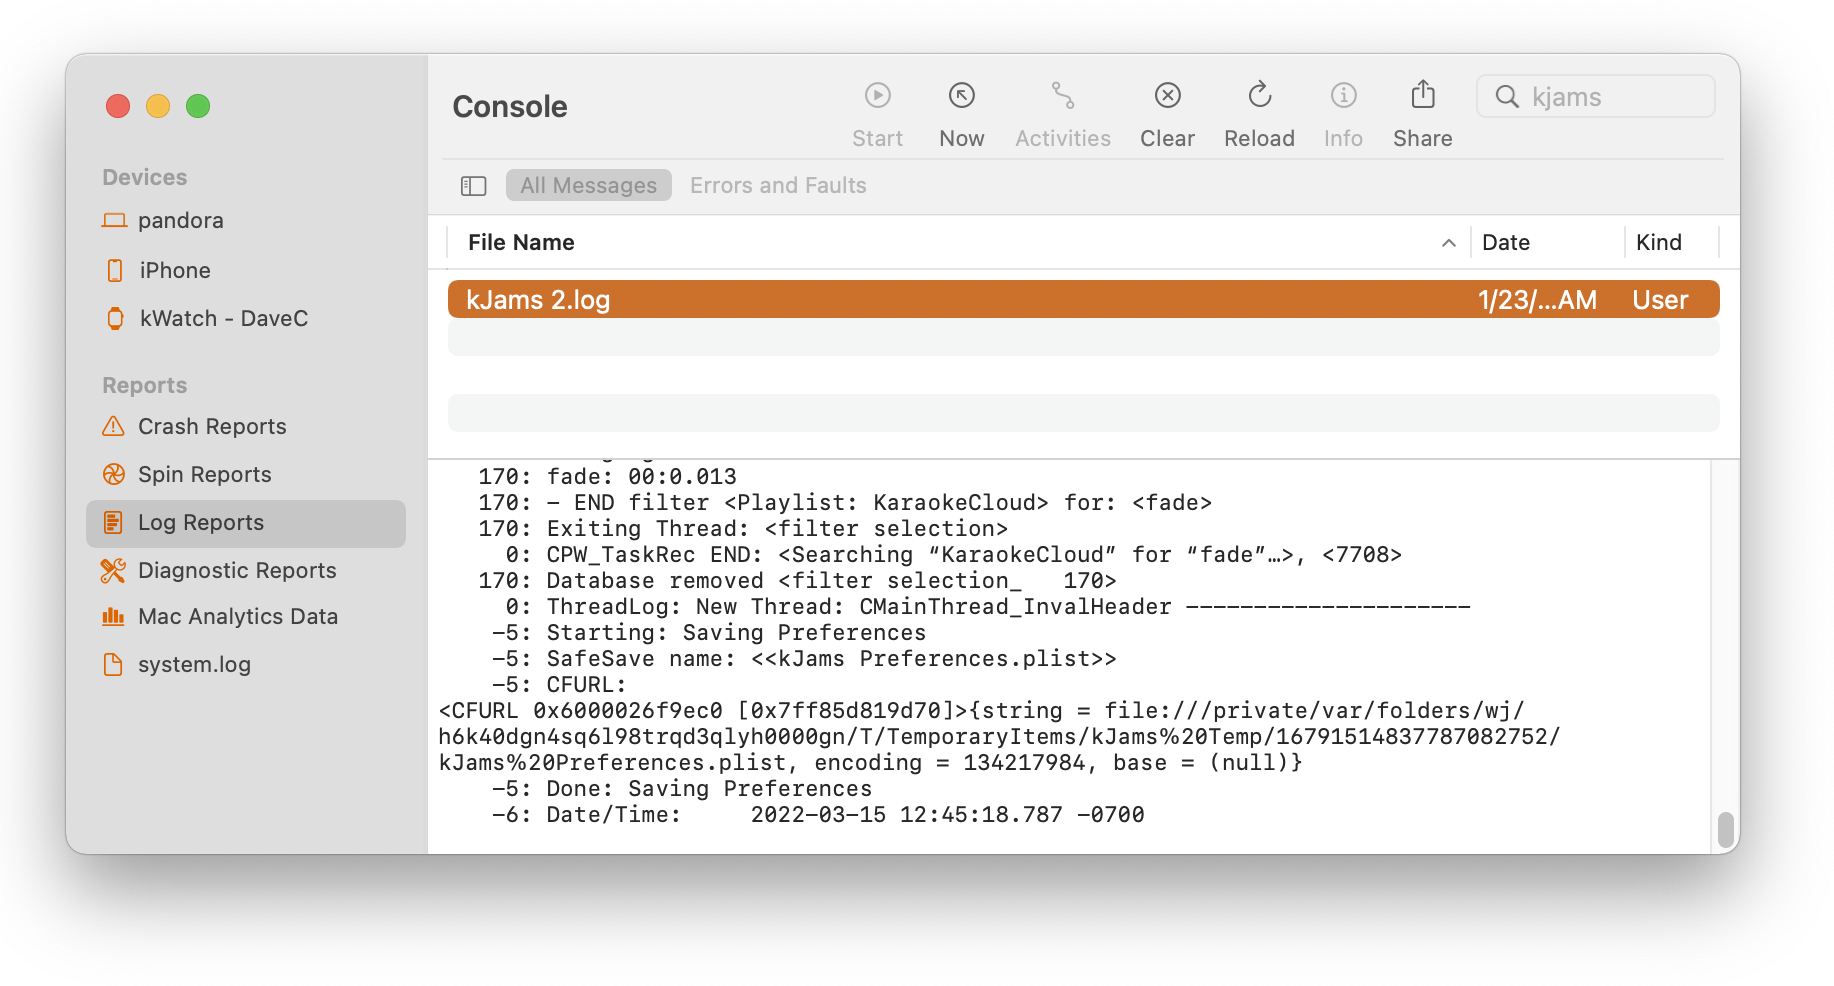Switch to Errors and Faults filter
The image size is (1834, 986).
click(x=778, y=186)
